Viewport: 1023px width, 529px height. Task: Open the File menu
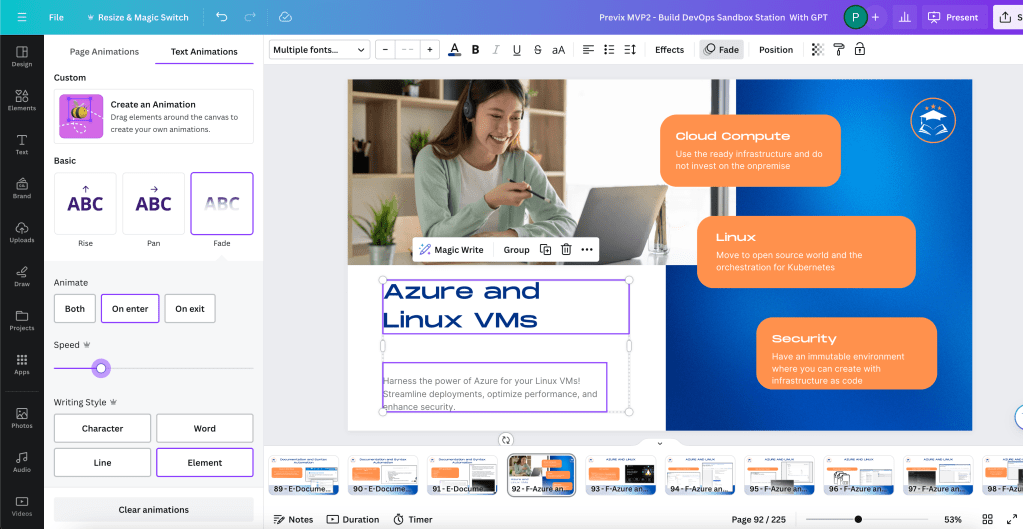[56, 17]
